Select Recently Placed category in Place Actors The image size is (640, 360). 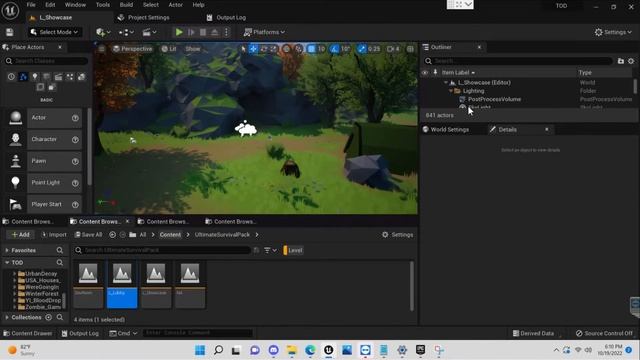11,77
